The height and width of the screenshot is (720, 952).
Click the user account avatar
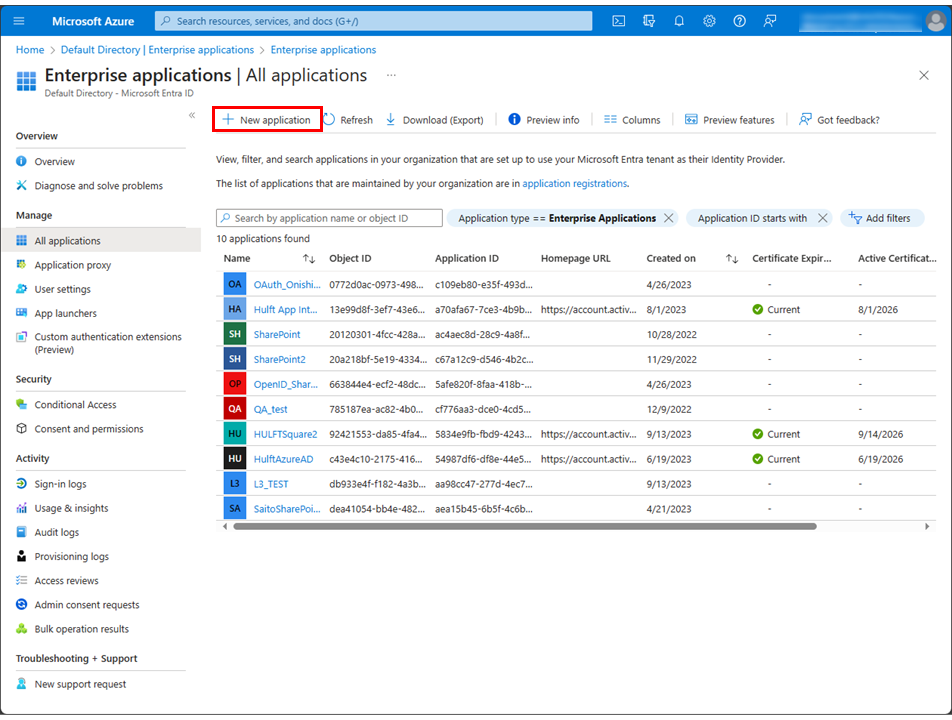(936, 21)
